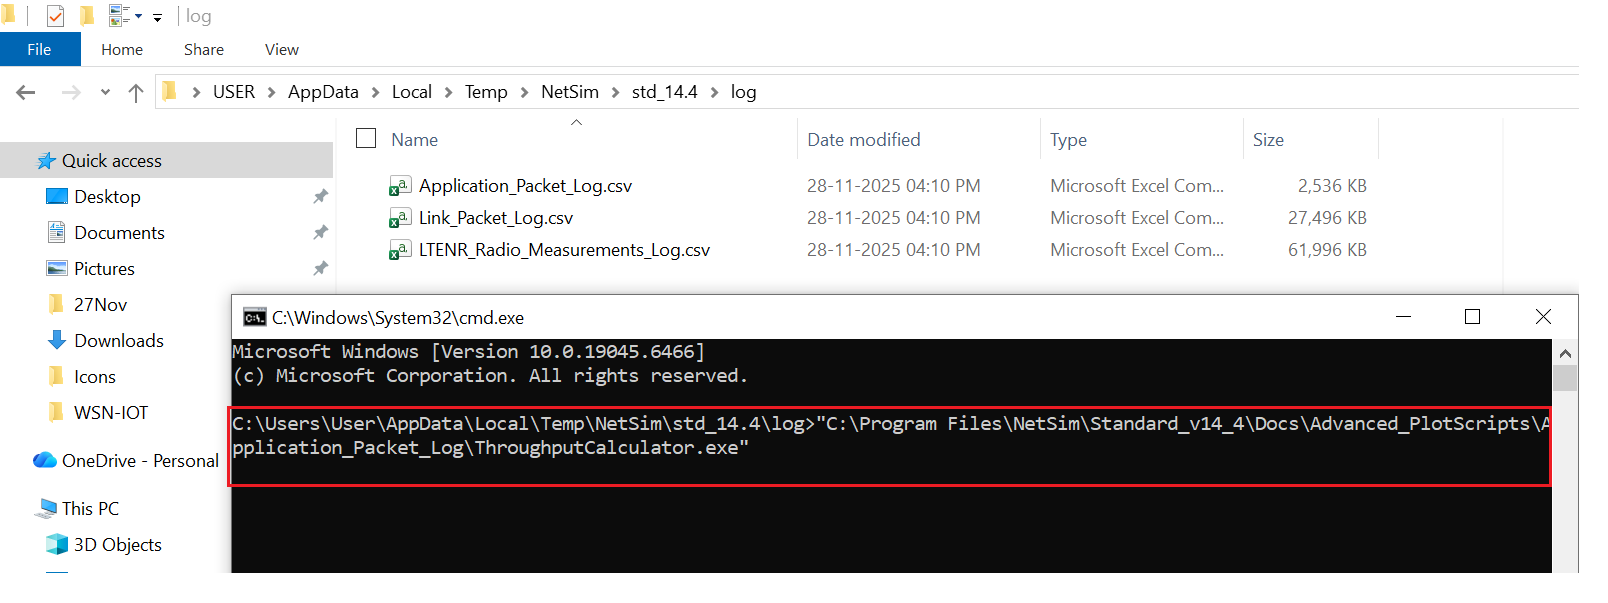The height and width of the screenshot is (603, 1608).
Task: Click the New folder quick access icon
Action: (87, 16)
